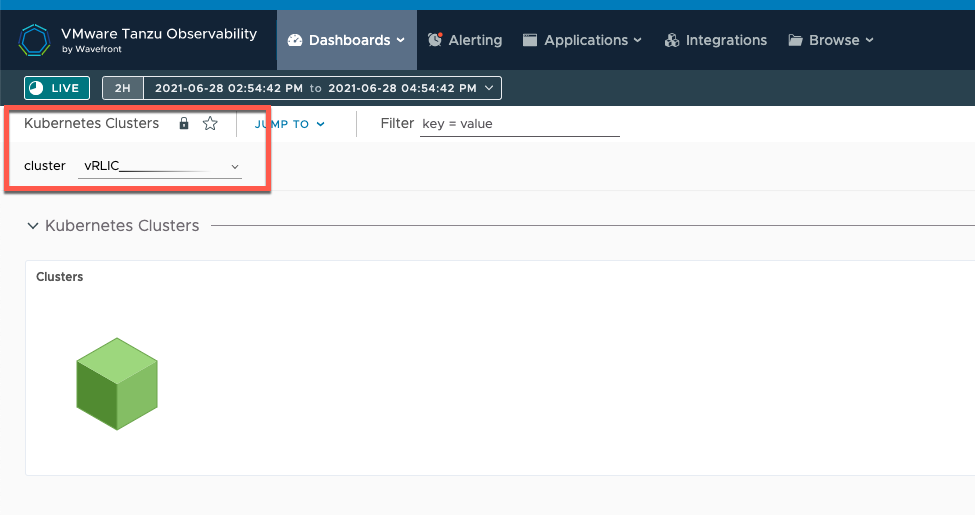975x515 pixels.
Task: Open the Browse menu
Action: click(x=831, y=40)
